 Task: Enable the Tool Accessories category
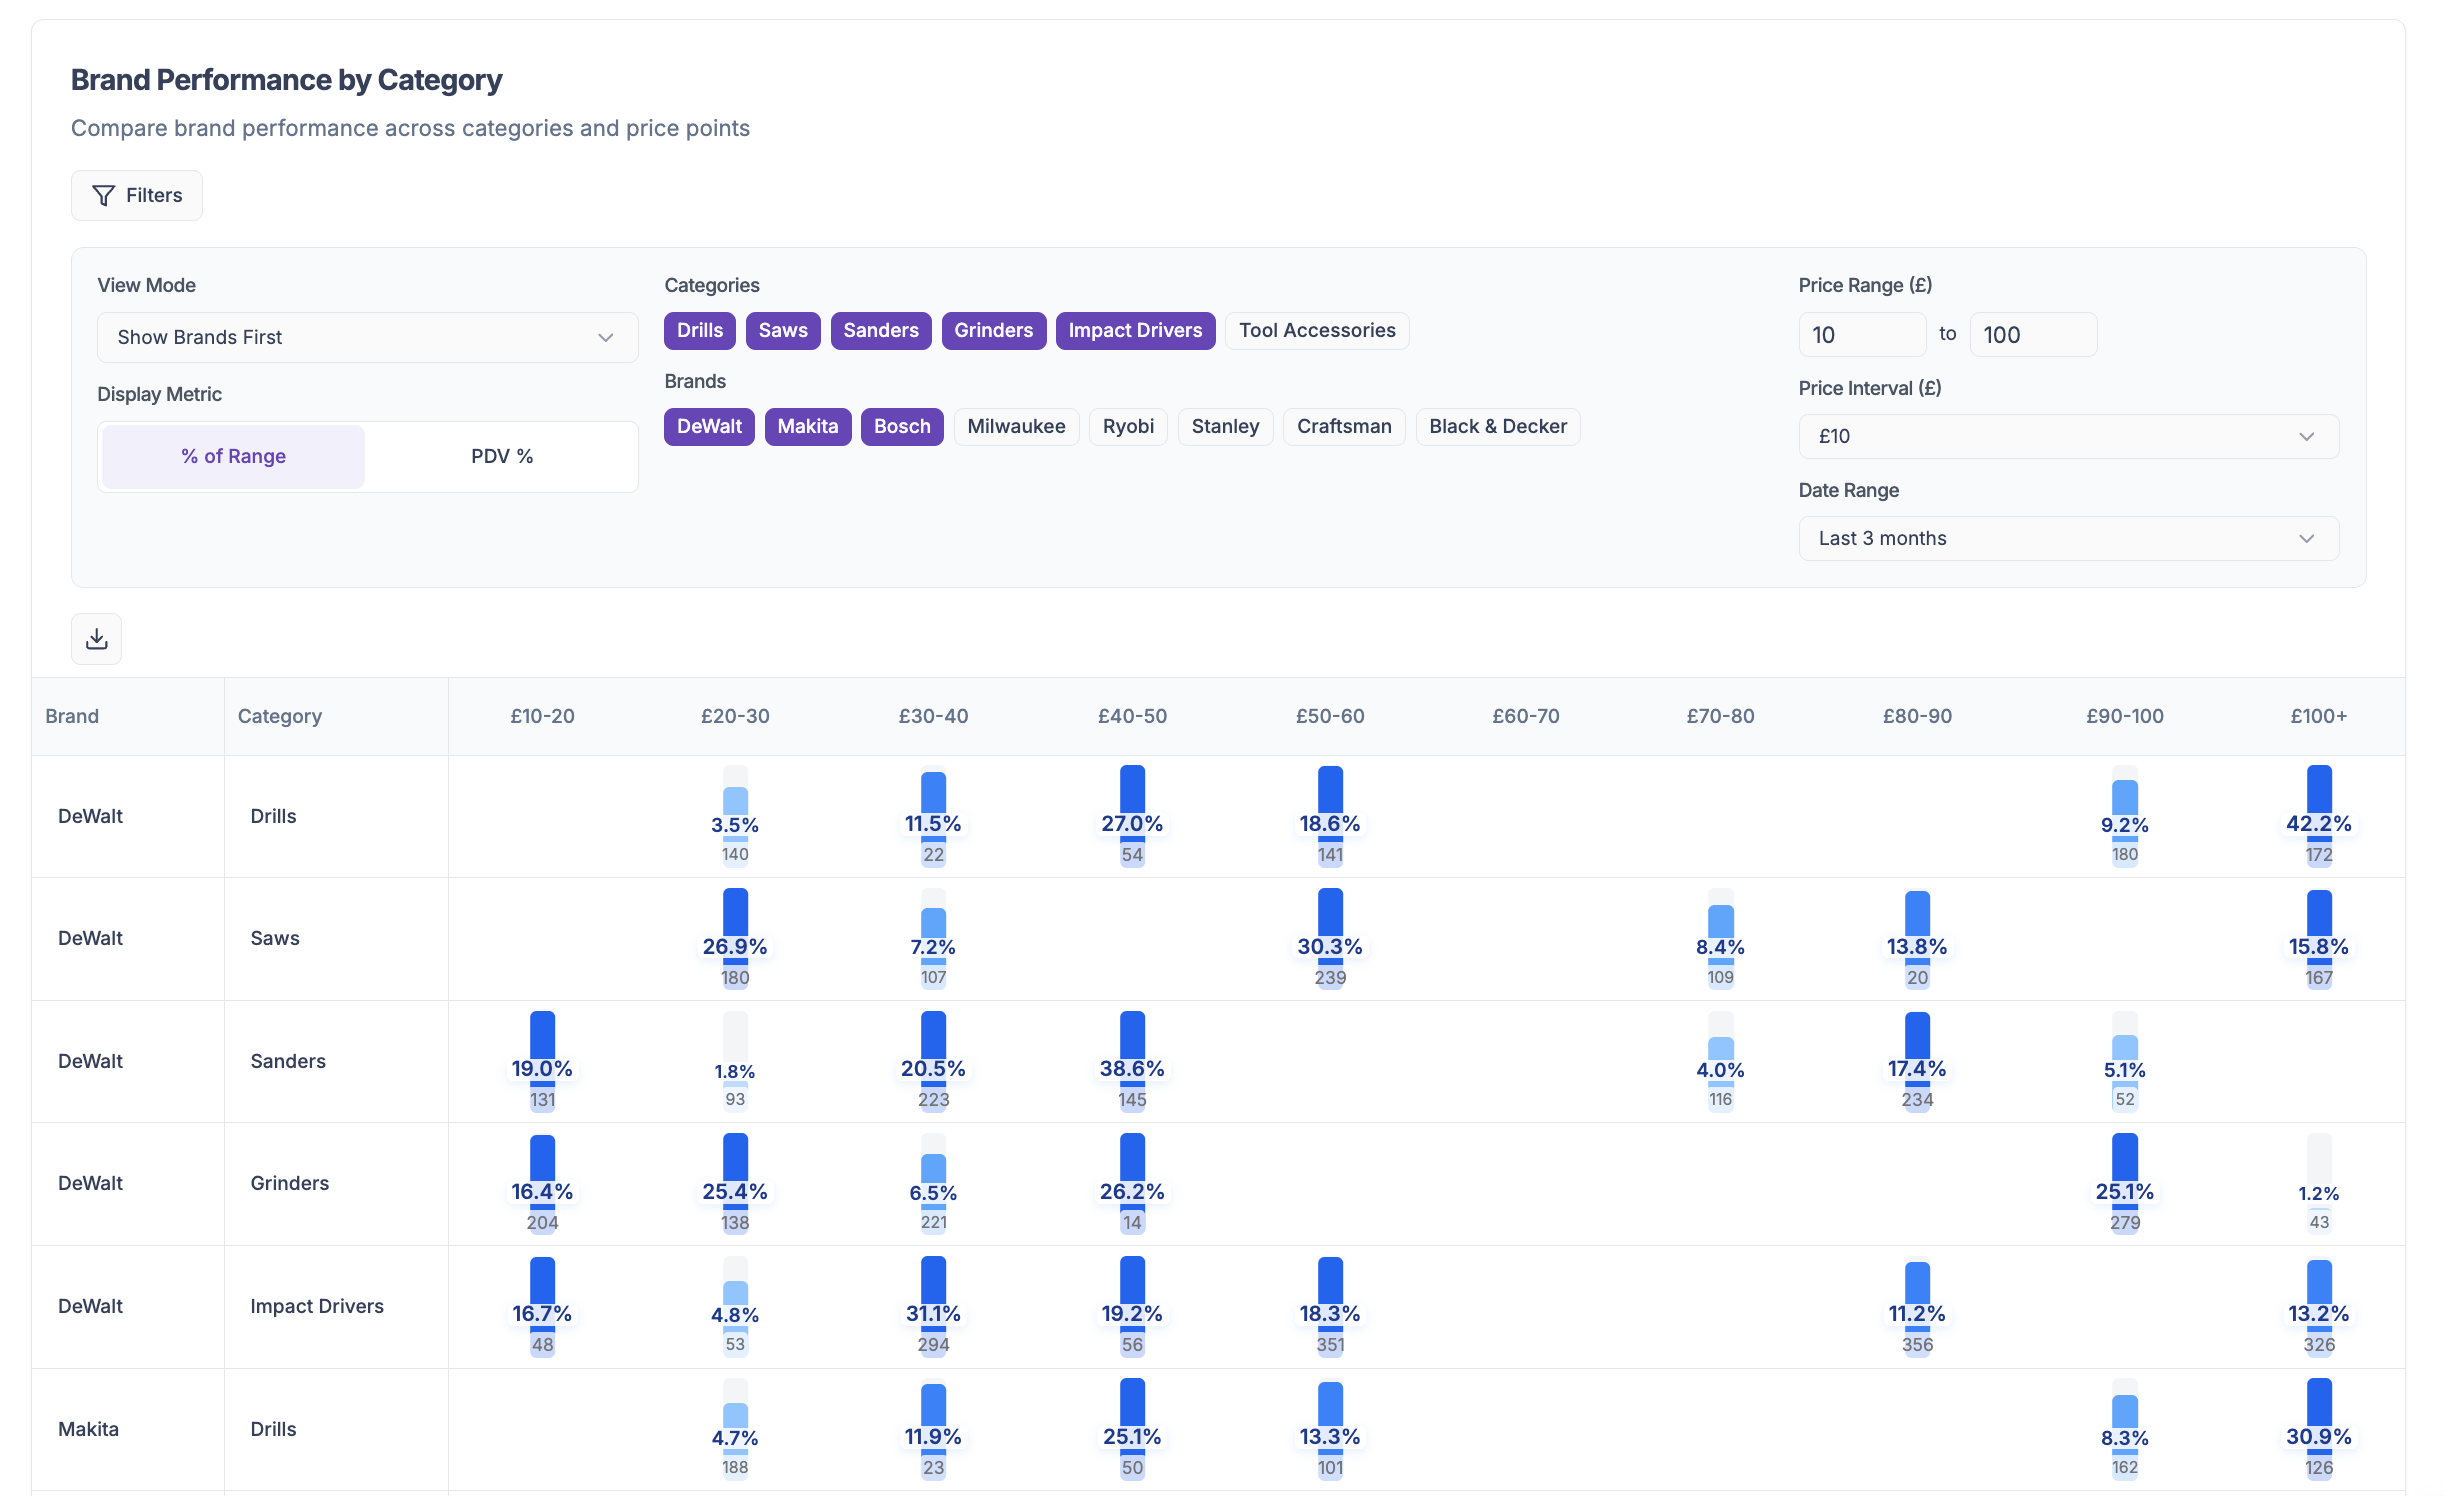pos(1317,330)
